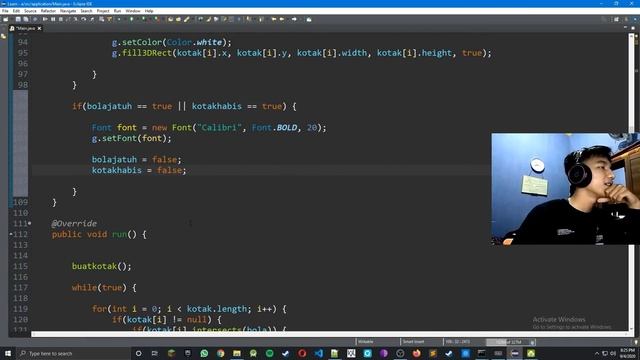Image resolution: width=640 pixels, height=360 pixels.
Task: Navigate forward with right arrow icon
Action: point(294,19)
